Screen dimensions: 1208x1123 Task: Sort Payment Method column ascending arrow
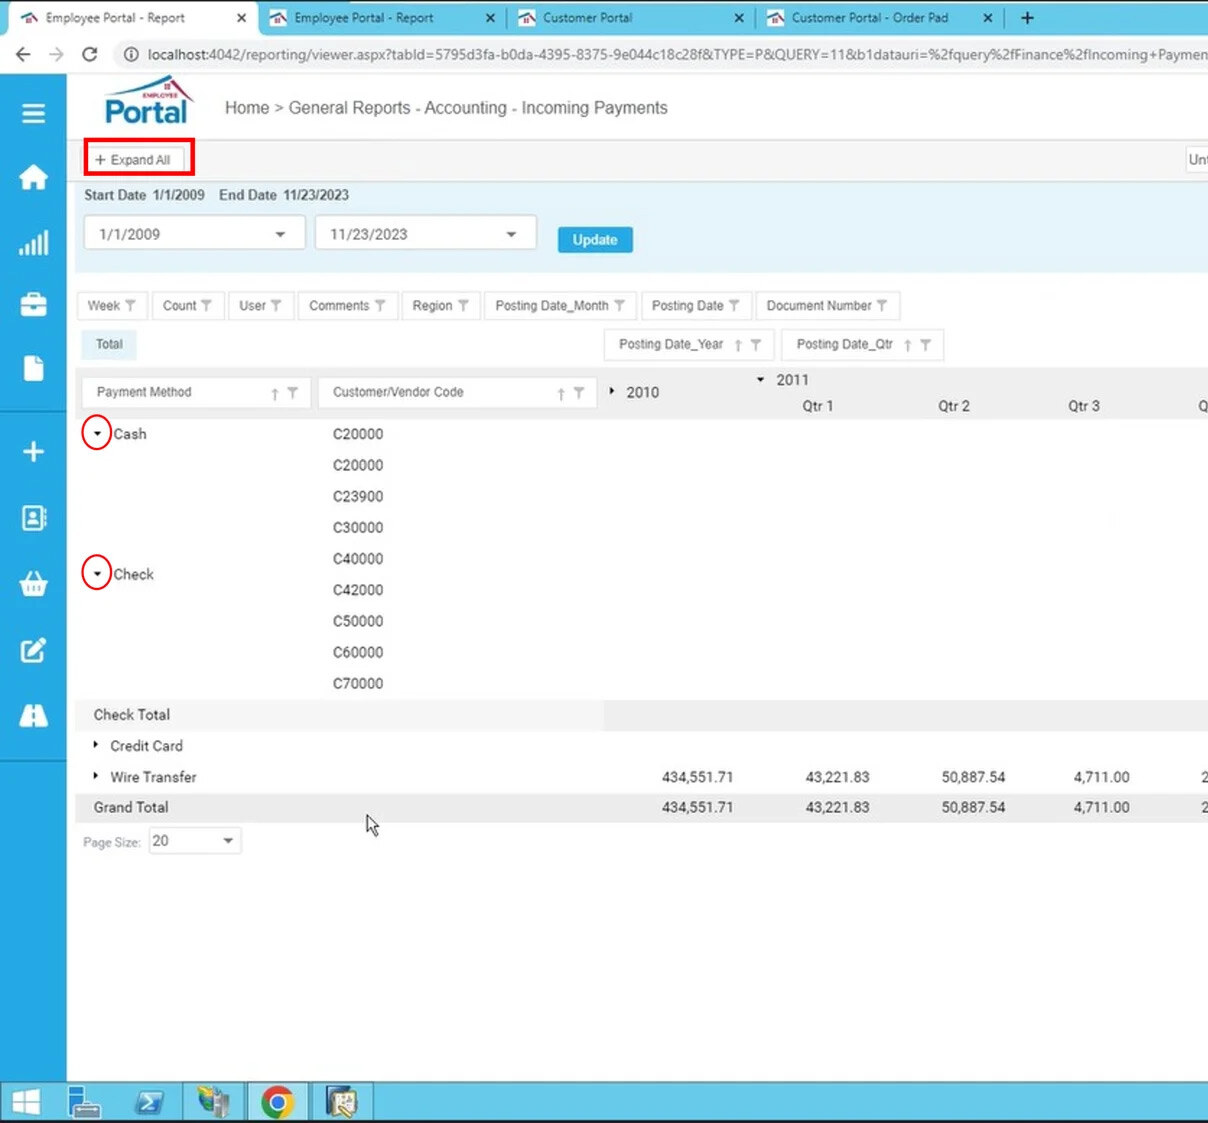point(274,394)
